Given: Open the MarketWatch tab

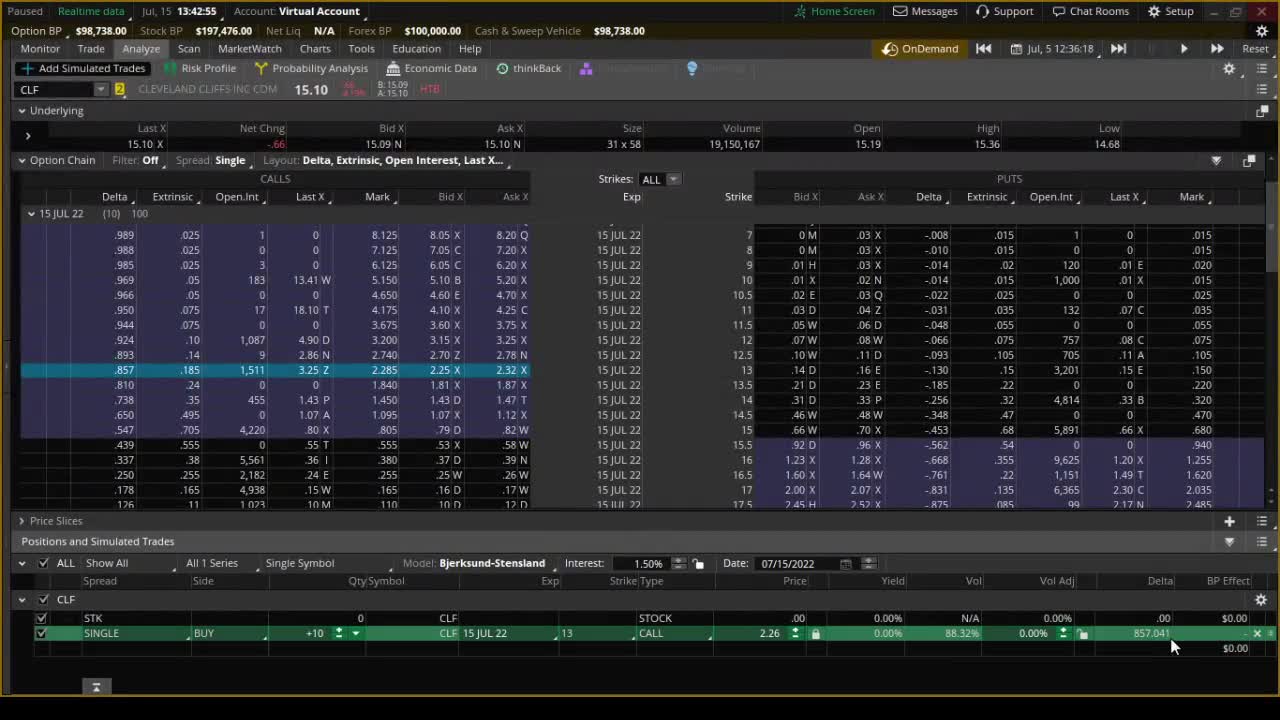Looking at the screenshot, I should point(250,49).
